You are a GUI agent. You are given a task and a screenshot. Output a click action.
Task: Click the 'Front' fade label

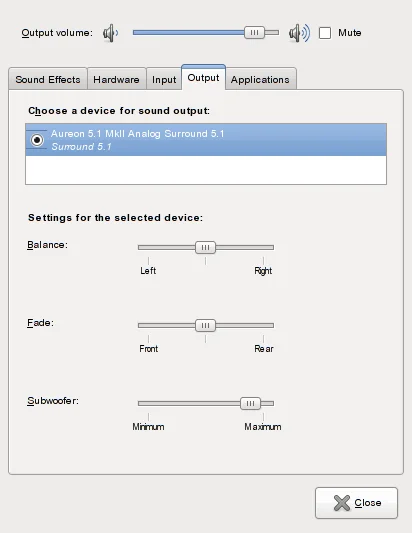149,349
